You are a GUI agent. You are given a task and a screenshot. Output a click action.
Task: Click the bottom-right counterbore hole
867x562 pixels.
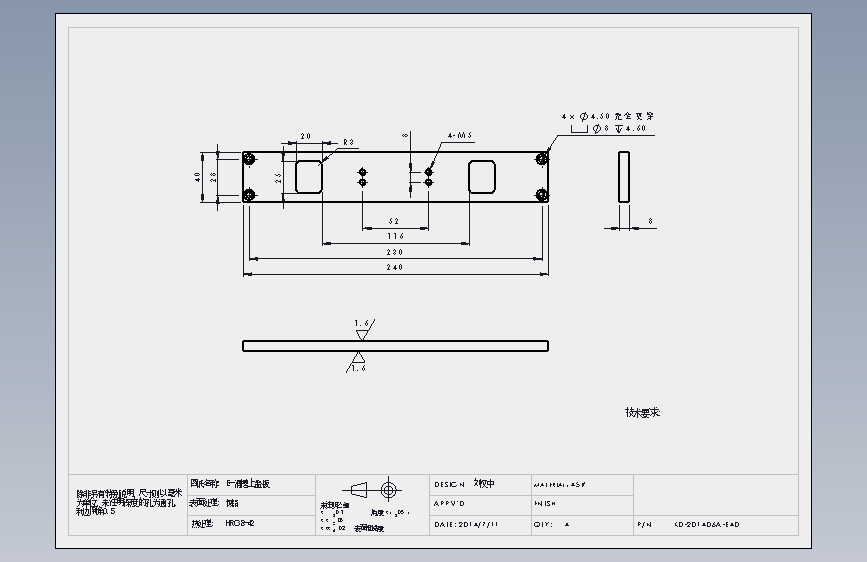click(542, 195)
